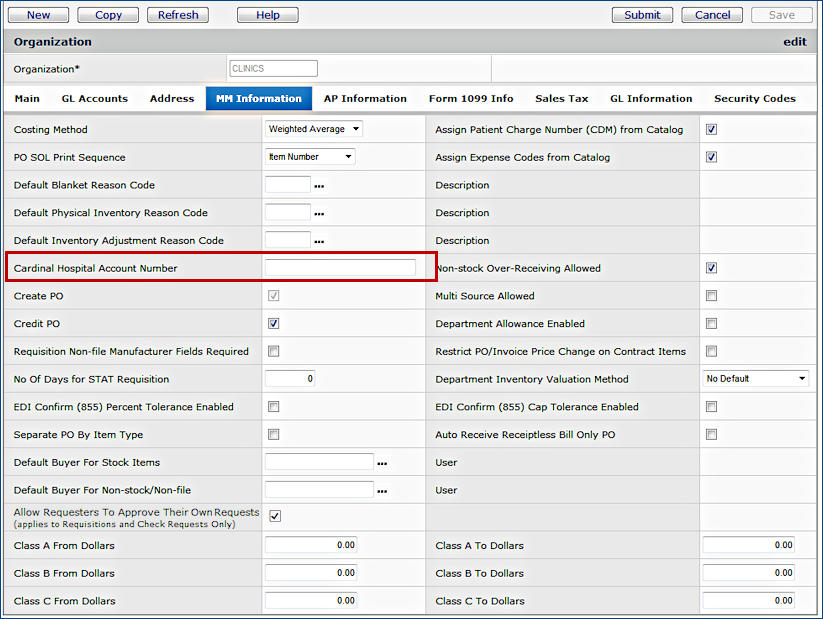Screen dimensions: 823x619
Task: Open the GL Accounts tab
Action: 95,99
